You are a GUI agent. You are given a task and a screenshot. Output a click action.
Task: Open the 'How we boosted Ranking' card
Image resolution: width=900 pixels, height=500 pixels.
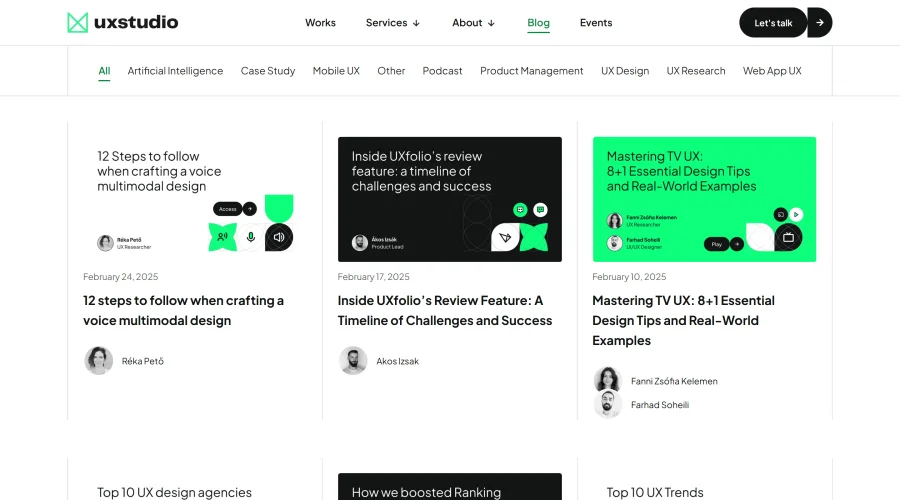pyautogui.click(x=450, y=486)
